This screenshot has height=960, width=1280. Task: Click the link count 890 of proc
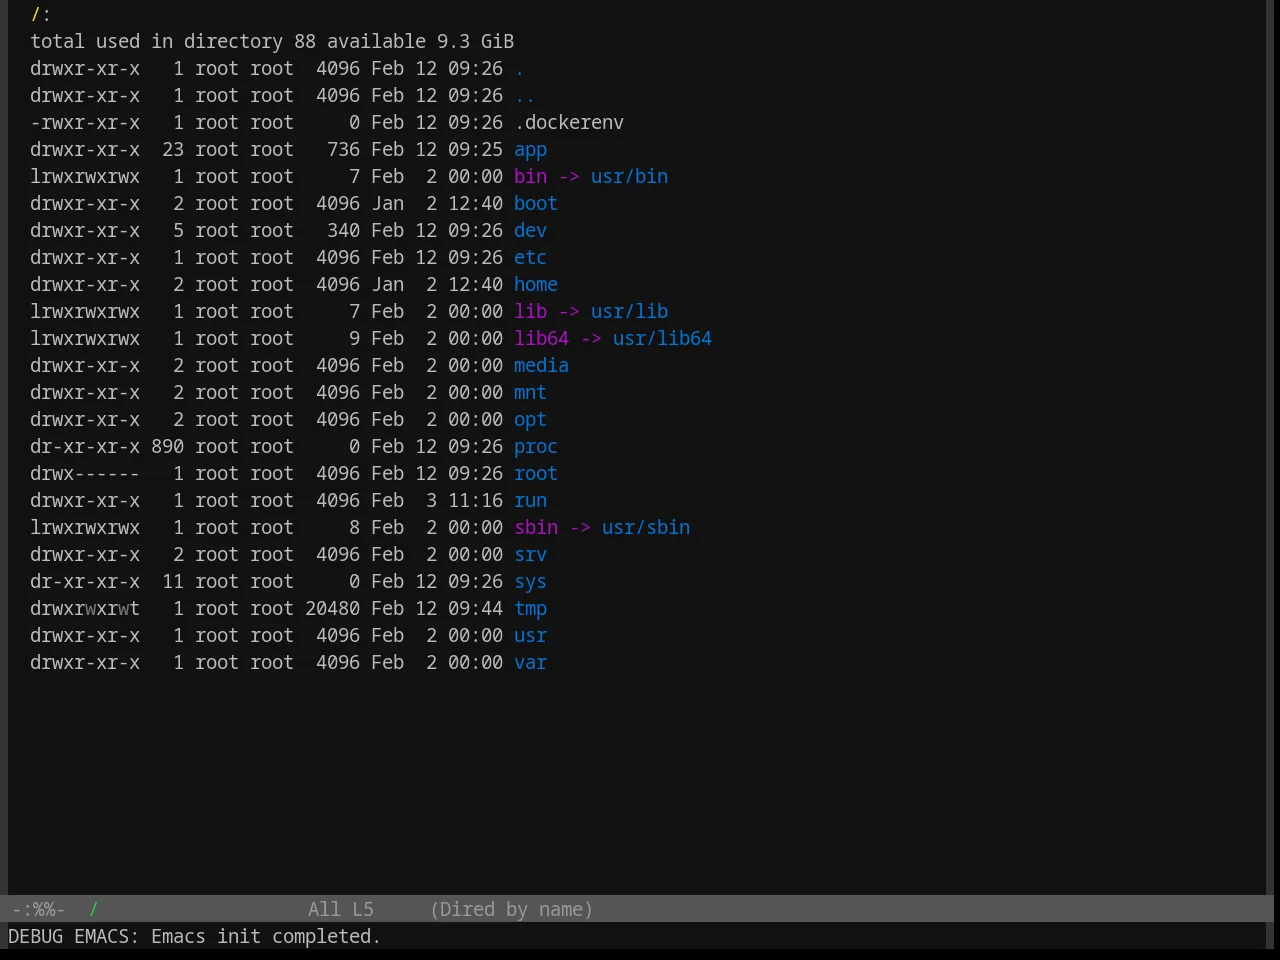[167, 447]
